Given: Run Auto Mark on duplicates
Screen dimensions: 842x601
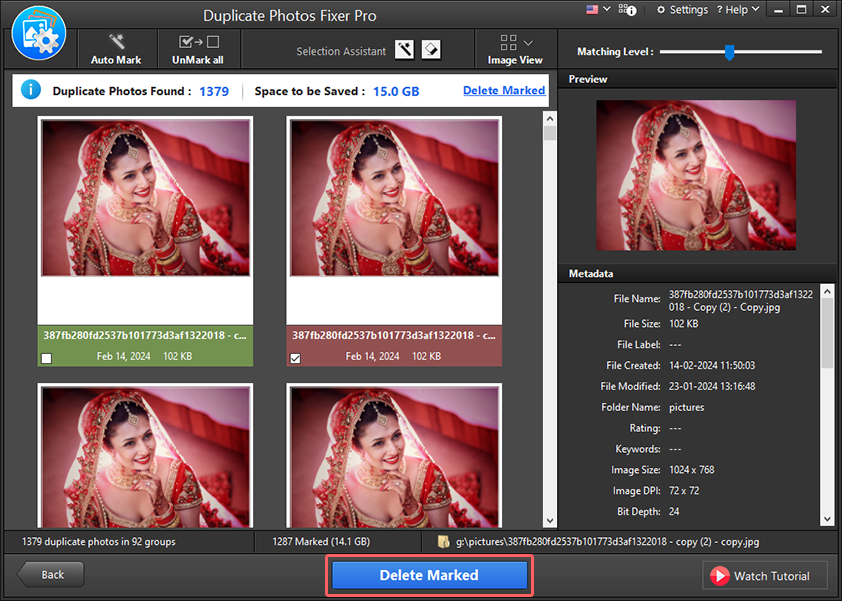Looking at the screenshot, I should (116, 49).
